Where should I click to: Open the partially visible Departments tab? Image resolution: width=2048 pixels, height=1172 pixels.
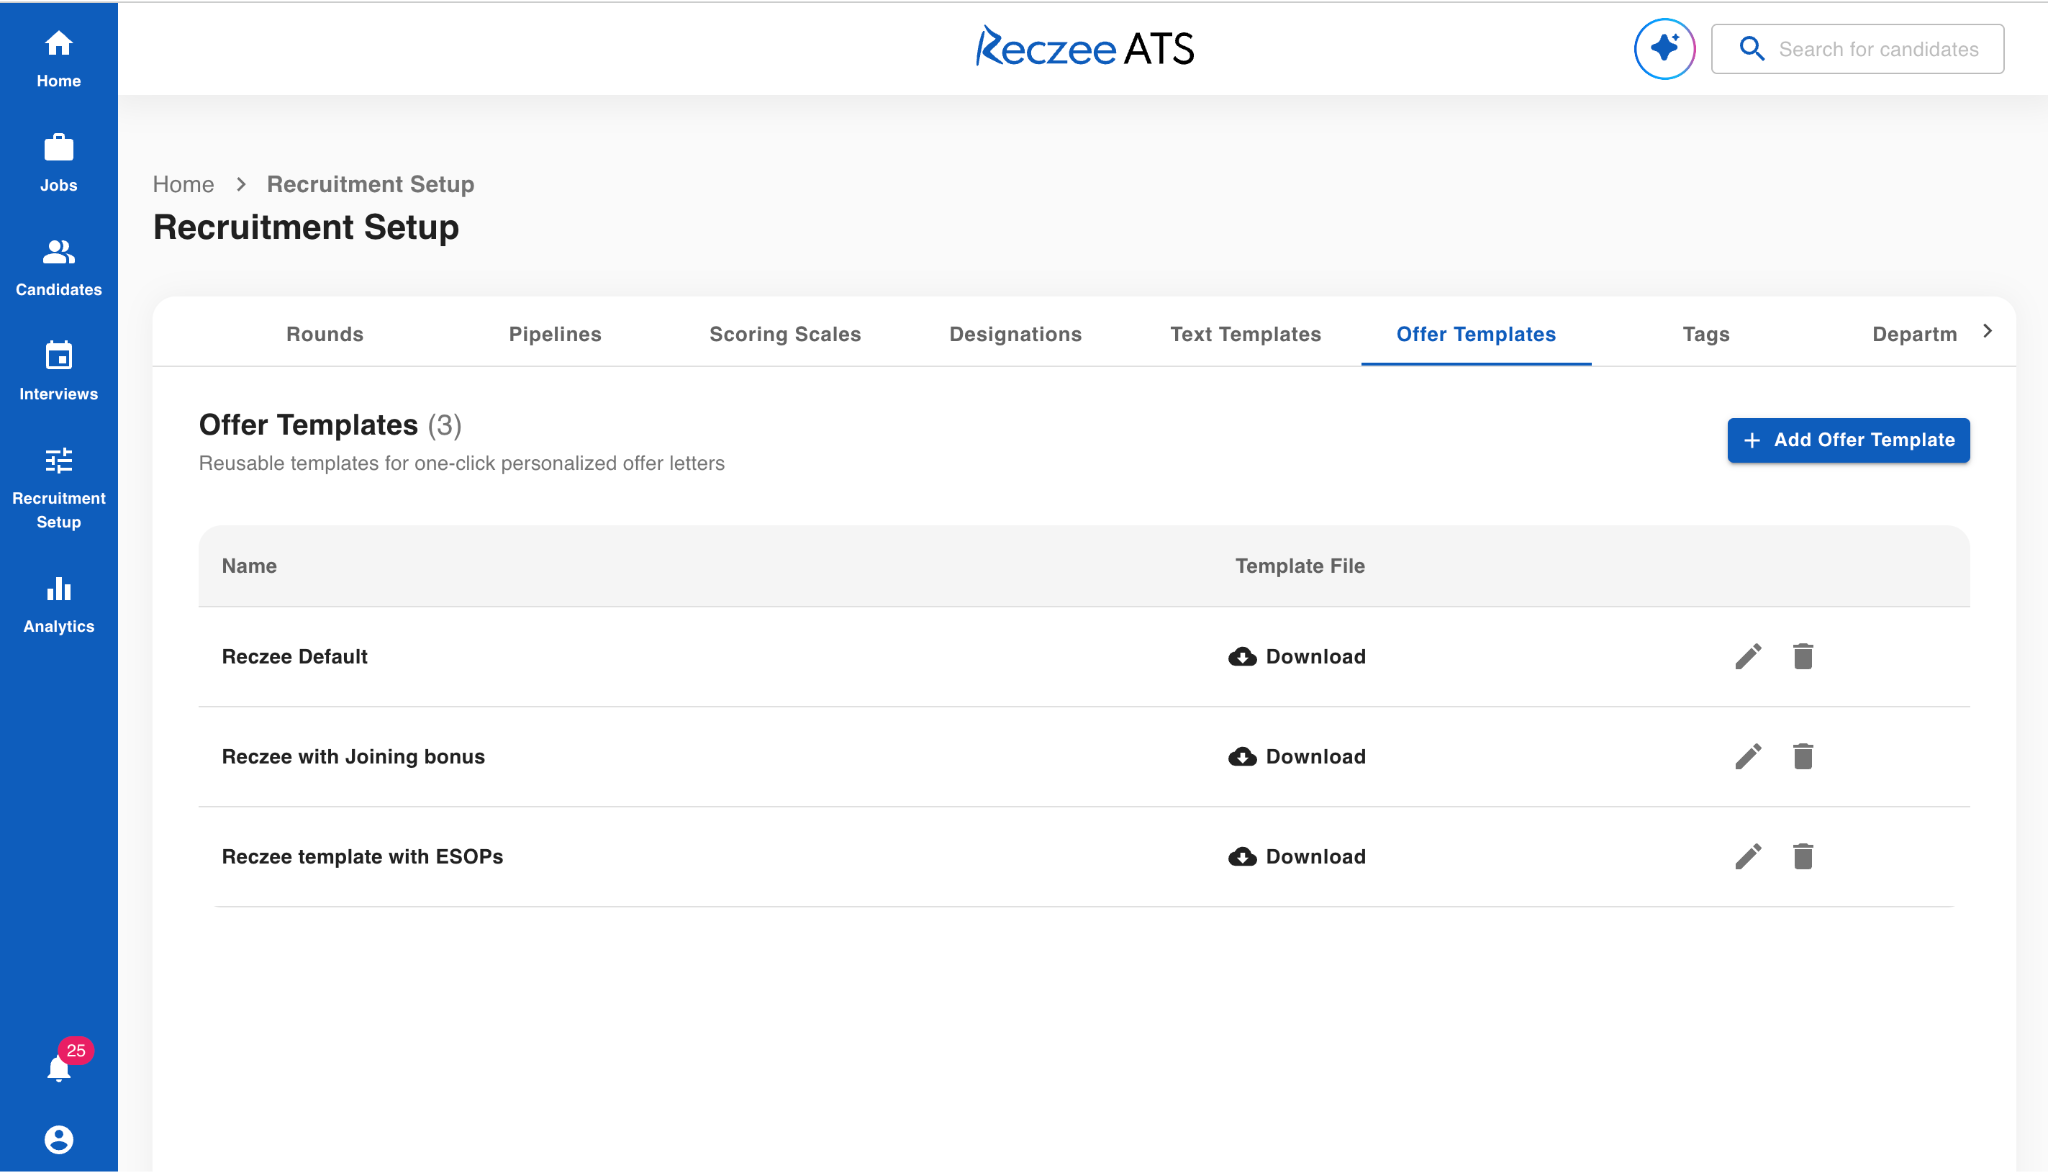coord(1914,334)
